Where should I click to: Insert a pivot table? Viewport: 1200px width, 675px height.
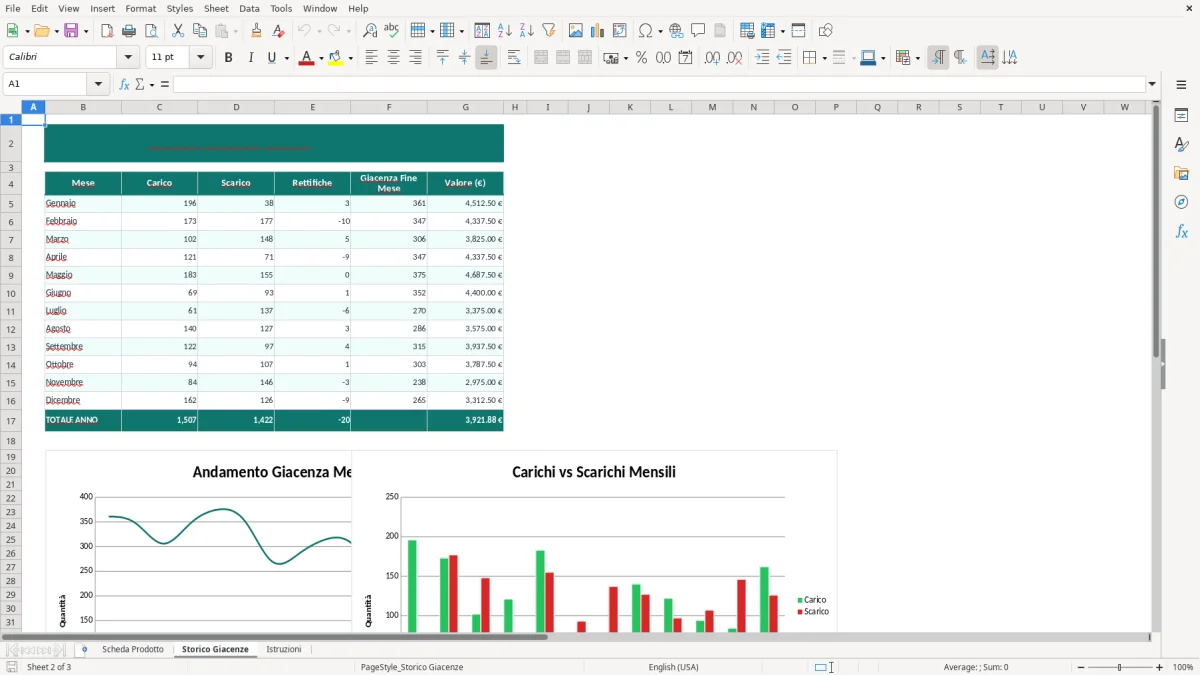(x=620, y=31)
